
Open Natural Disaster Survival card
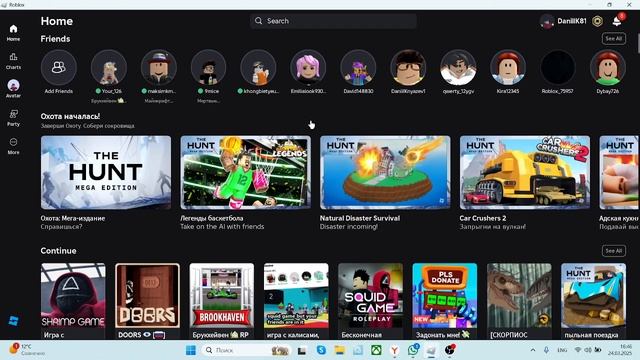(x=385, y=173)
